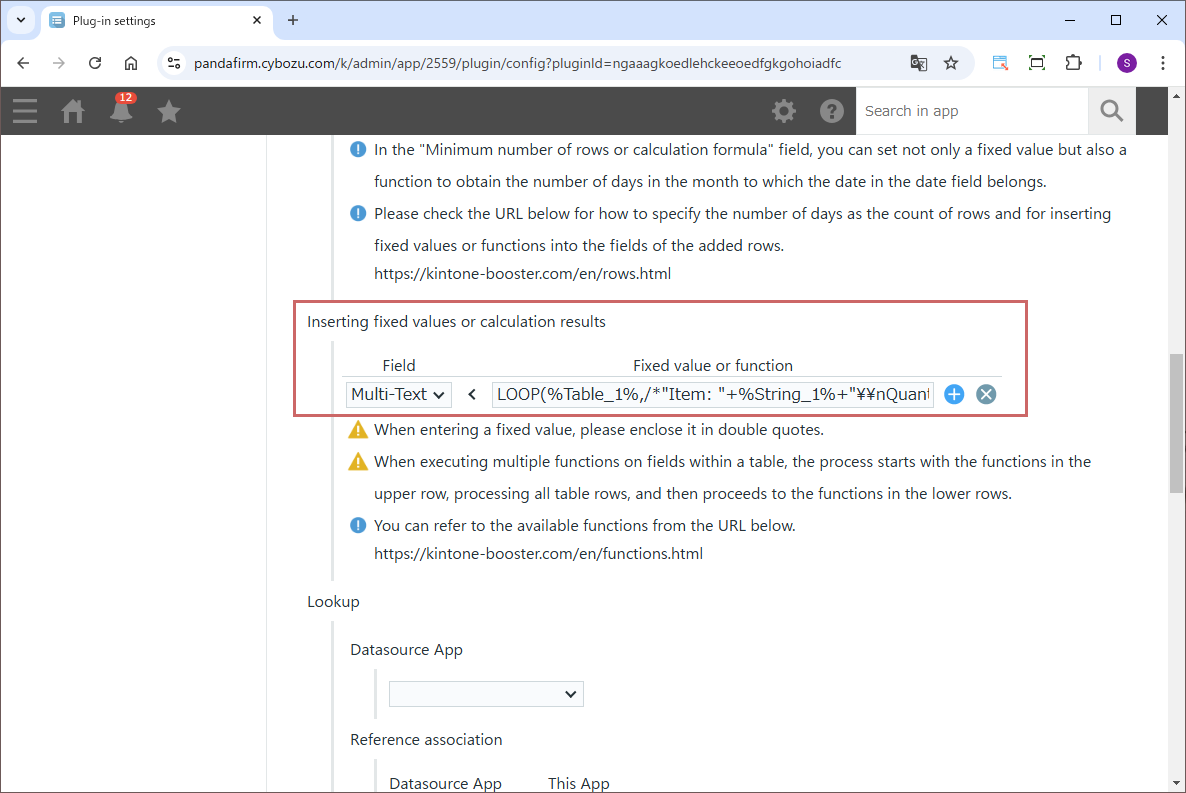Open the settings gear icon
The image size is (1186, 793).
click(x=784, y=111)
